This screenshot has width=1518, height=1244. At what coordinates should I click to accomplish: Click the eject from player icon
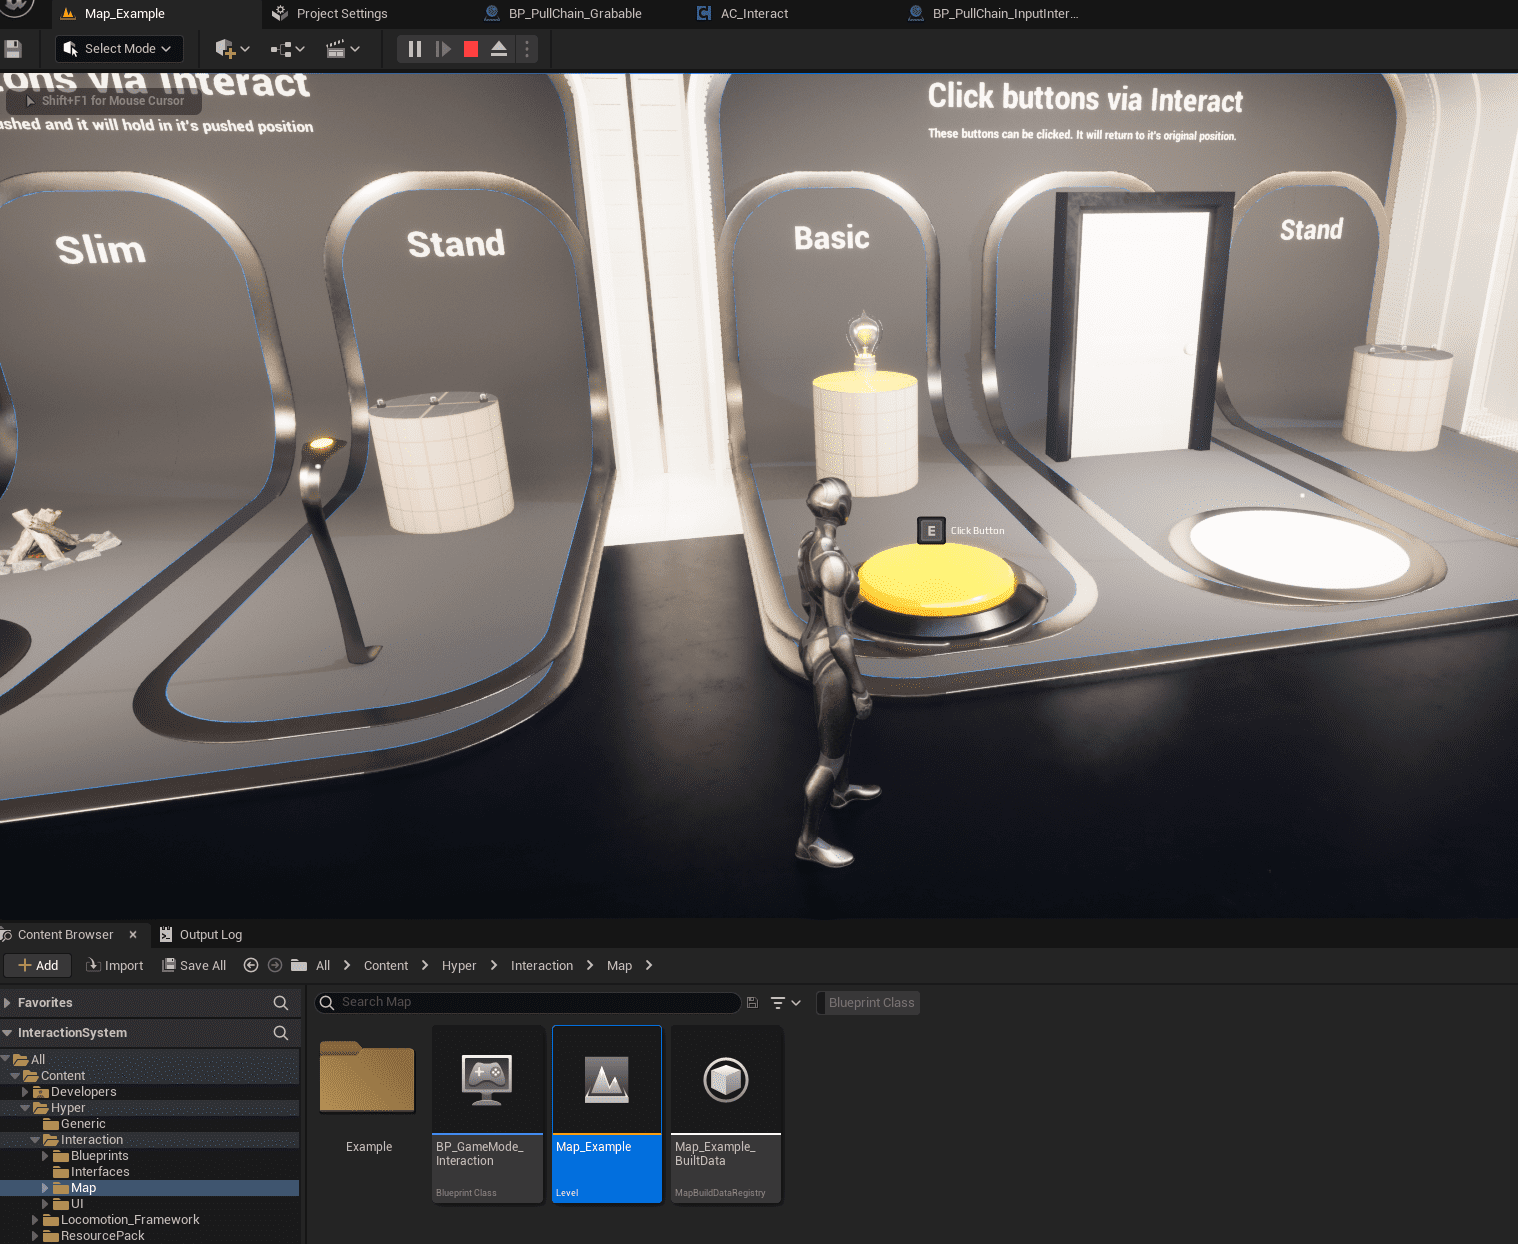[x=499, y=48]
